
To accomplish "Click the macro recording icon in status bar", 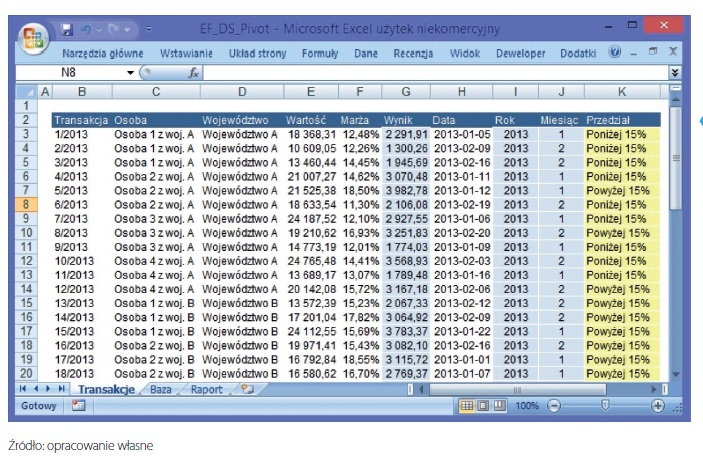I will pos(78,406).
